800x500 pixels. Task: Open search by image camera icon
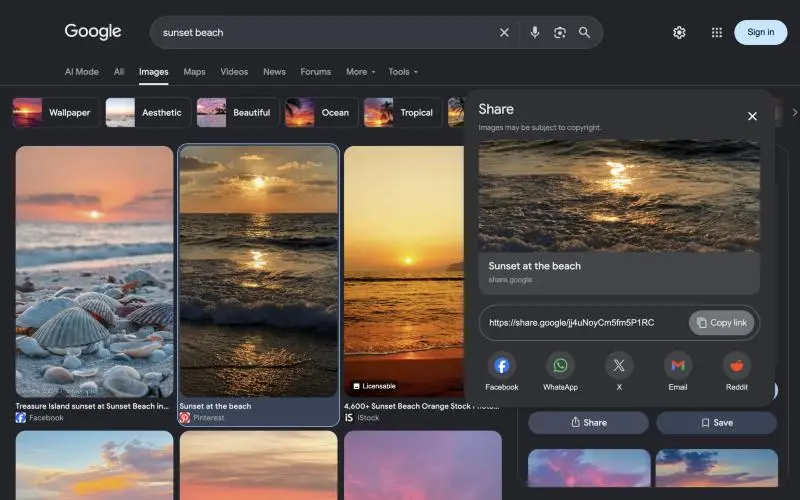[x=560, y=33]
